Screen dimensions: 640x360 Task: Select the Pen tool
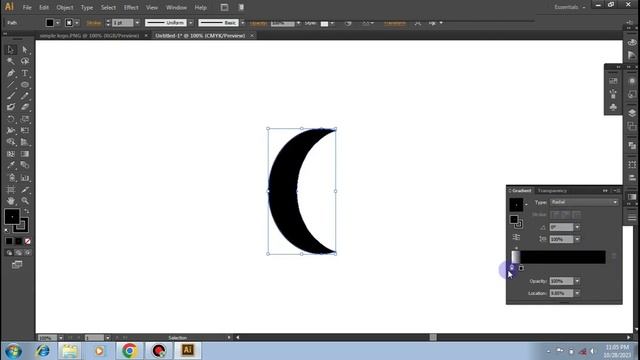[11, 73]
